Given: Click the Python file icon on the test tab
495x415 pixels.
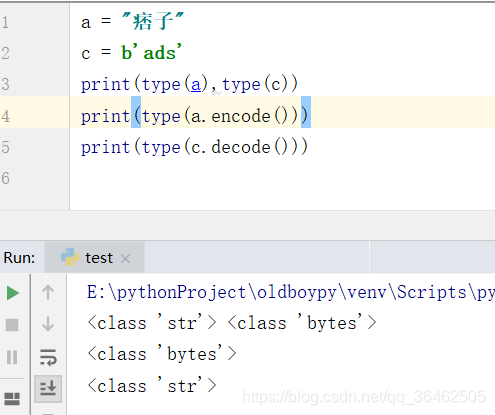Looking at the screenshot, I should pyautogui.click(x=70, y=257).
